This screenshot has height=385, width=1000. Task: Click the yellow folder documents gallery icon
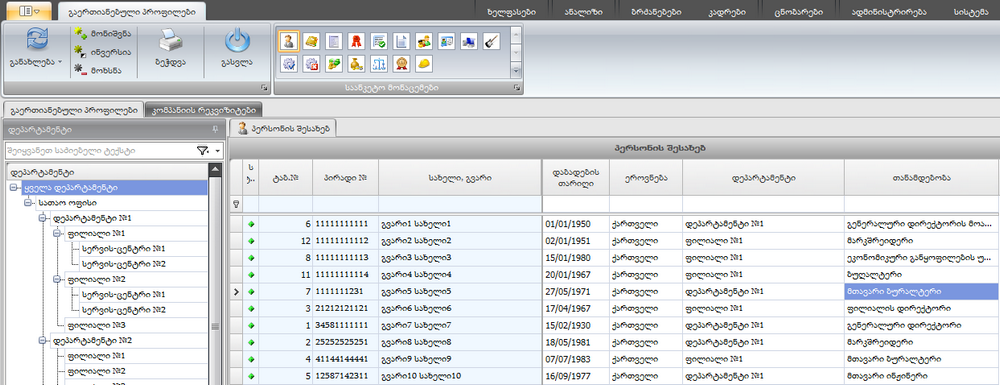(x=311, y=41)
